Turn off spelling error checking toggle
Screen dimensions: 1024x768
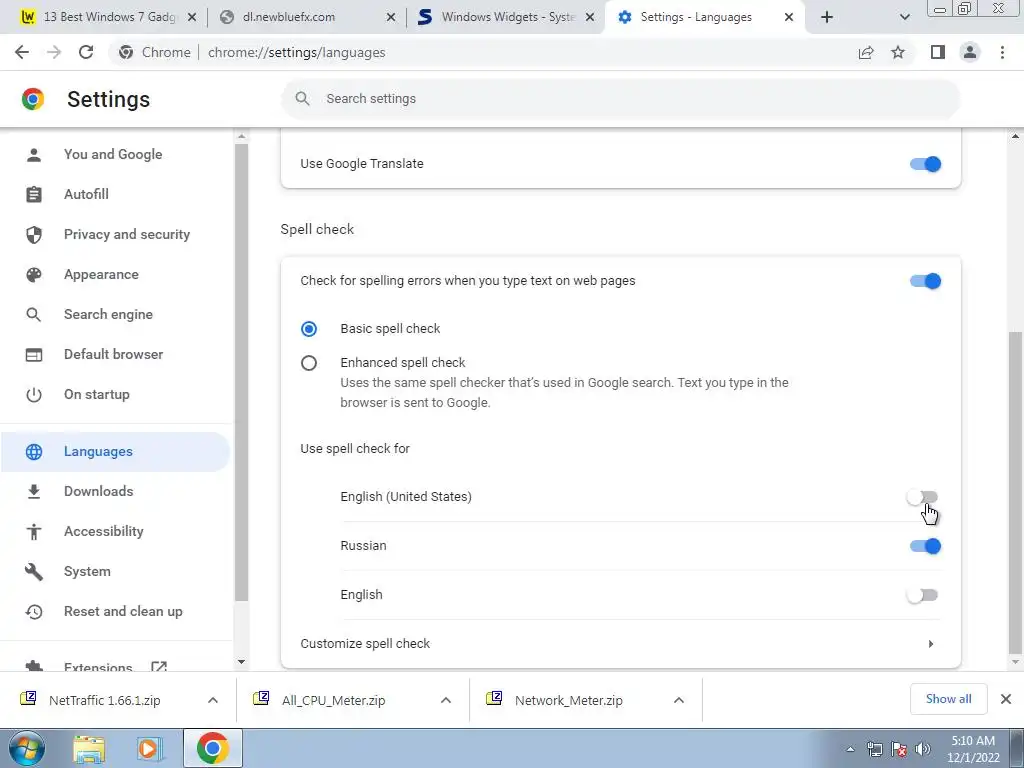tap(925, 281)
